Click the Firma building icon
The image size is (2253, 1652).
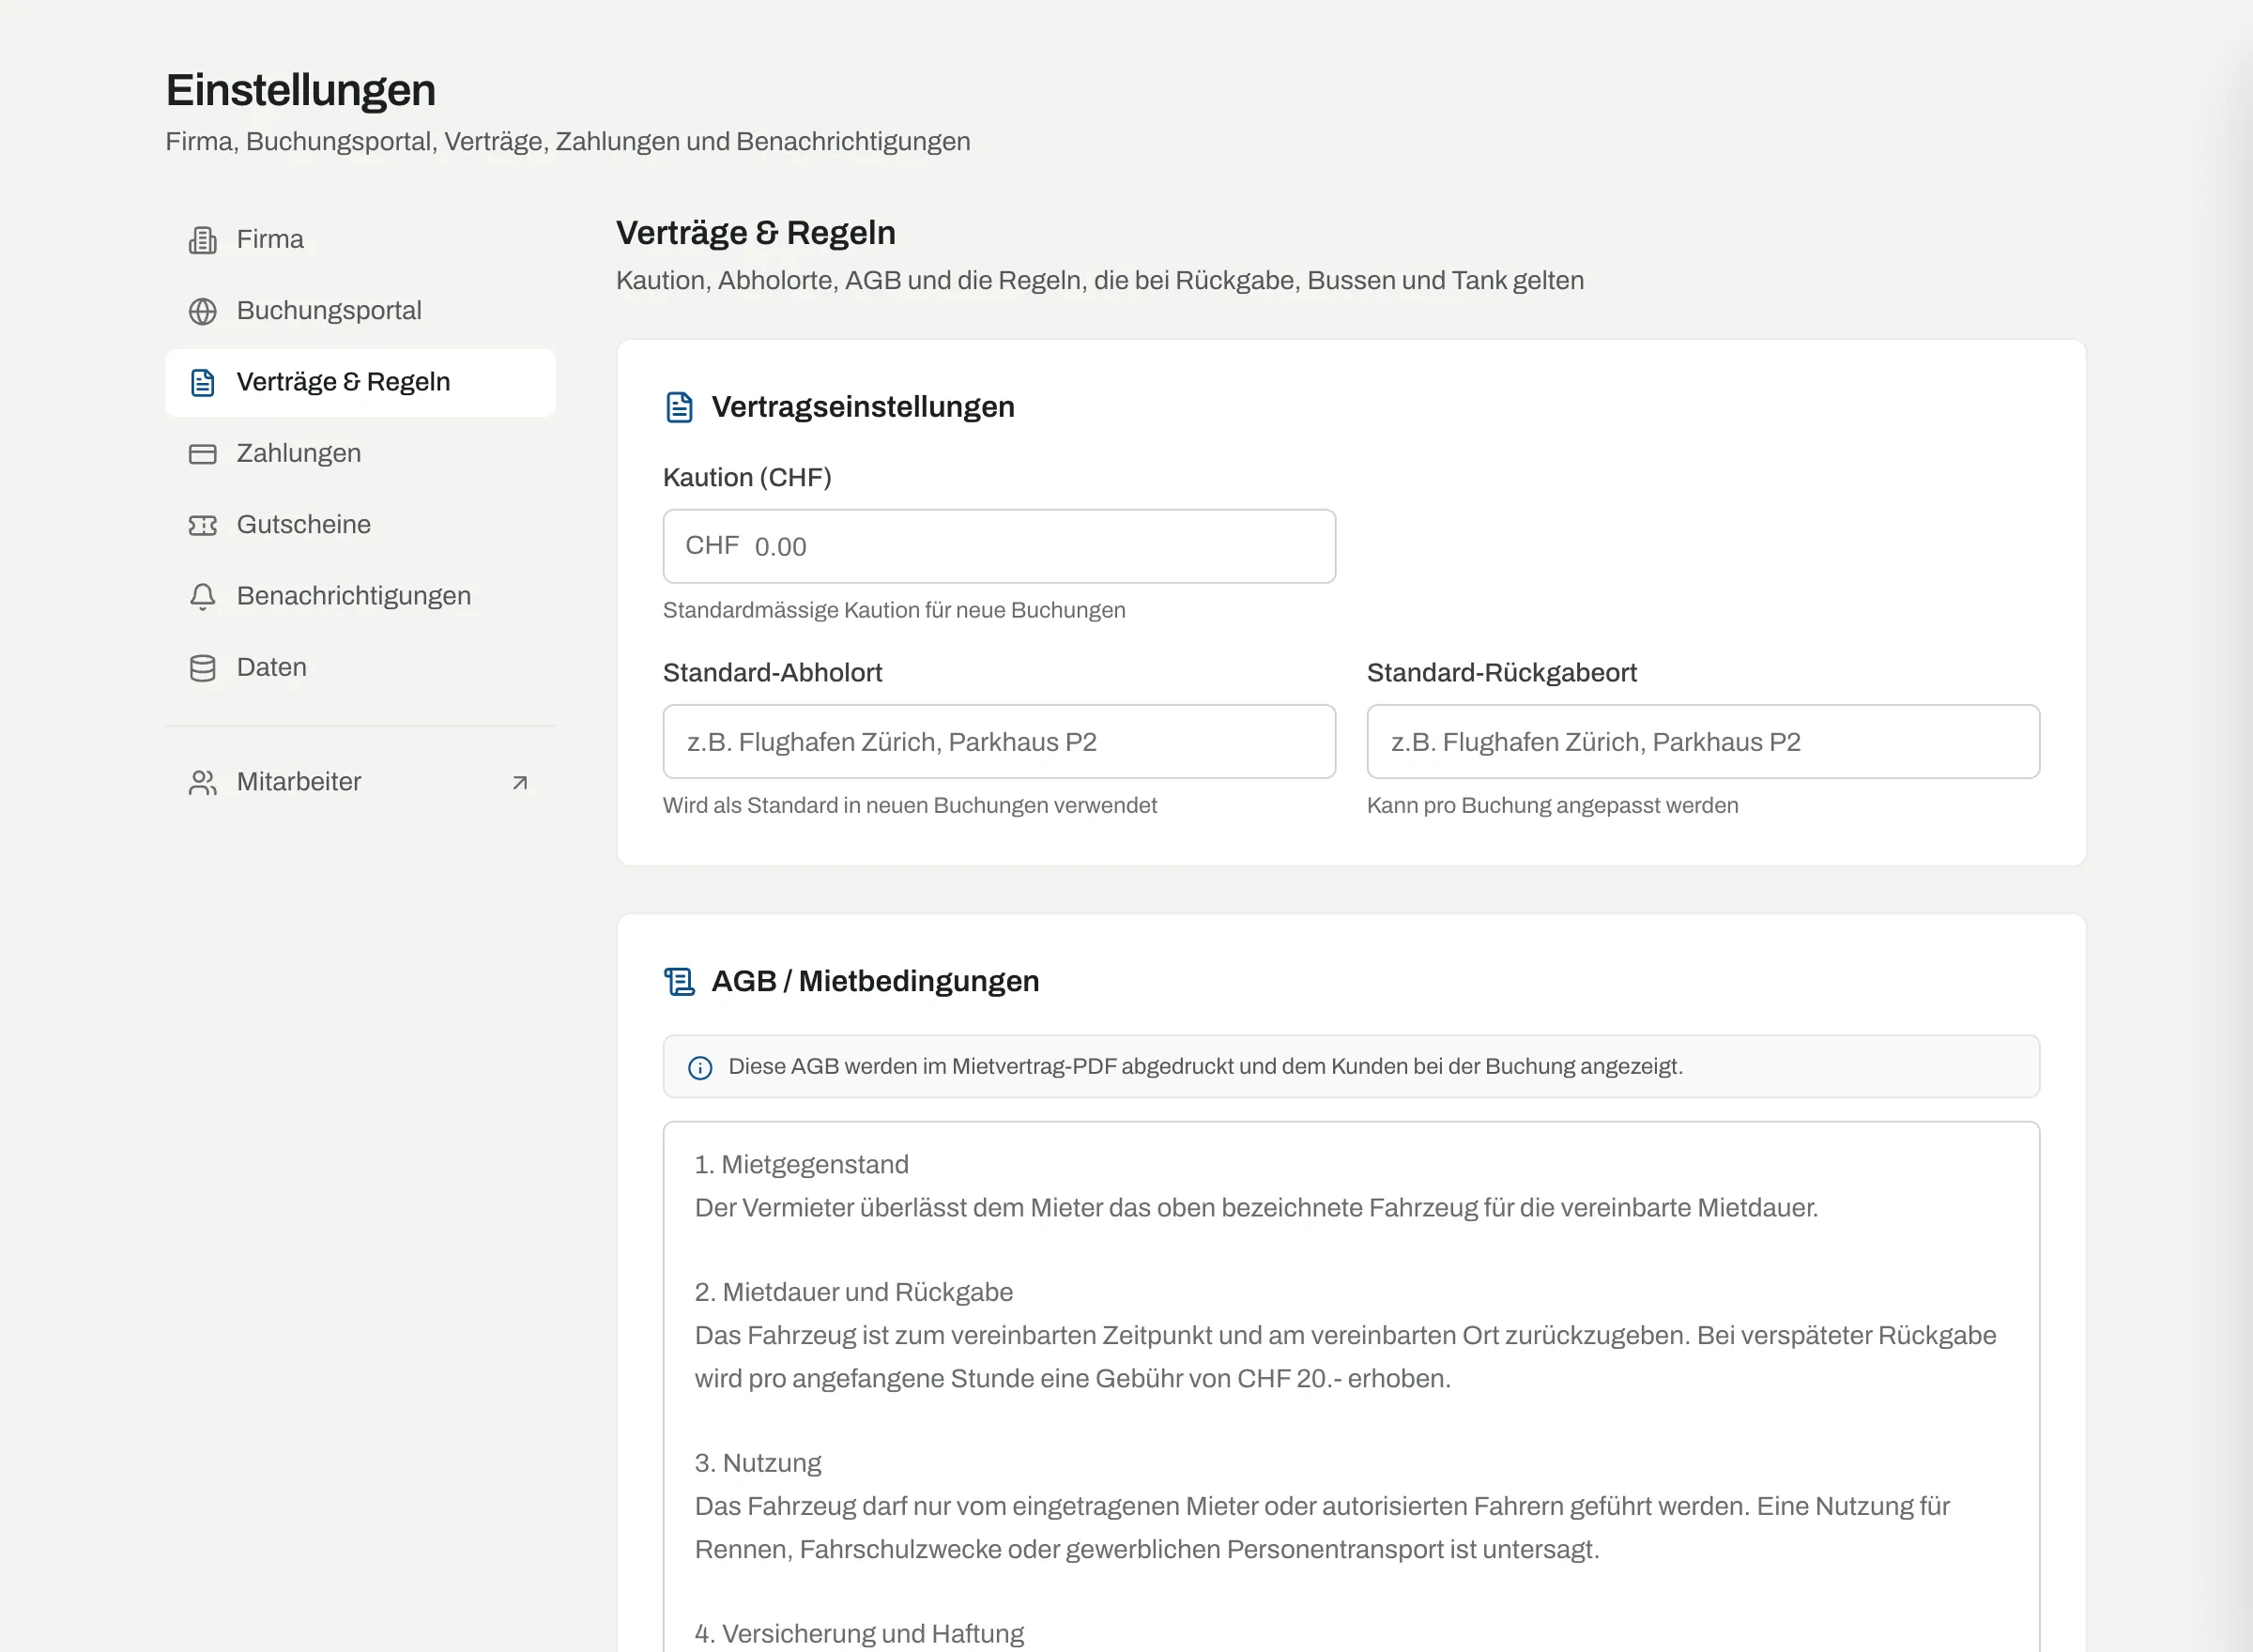point(203,240)
